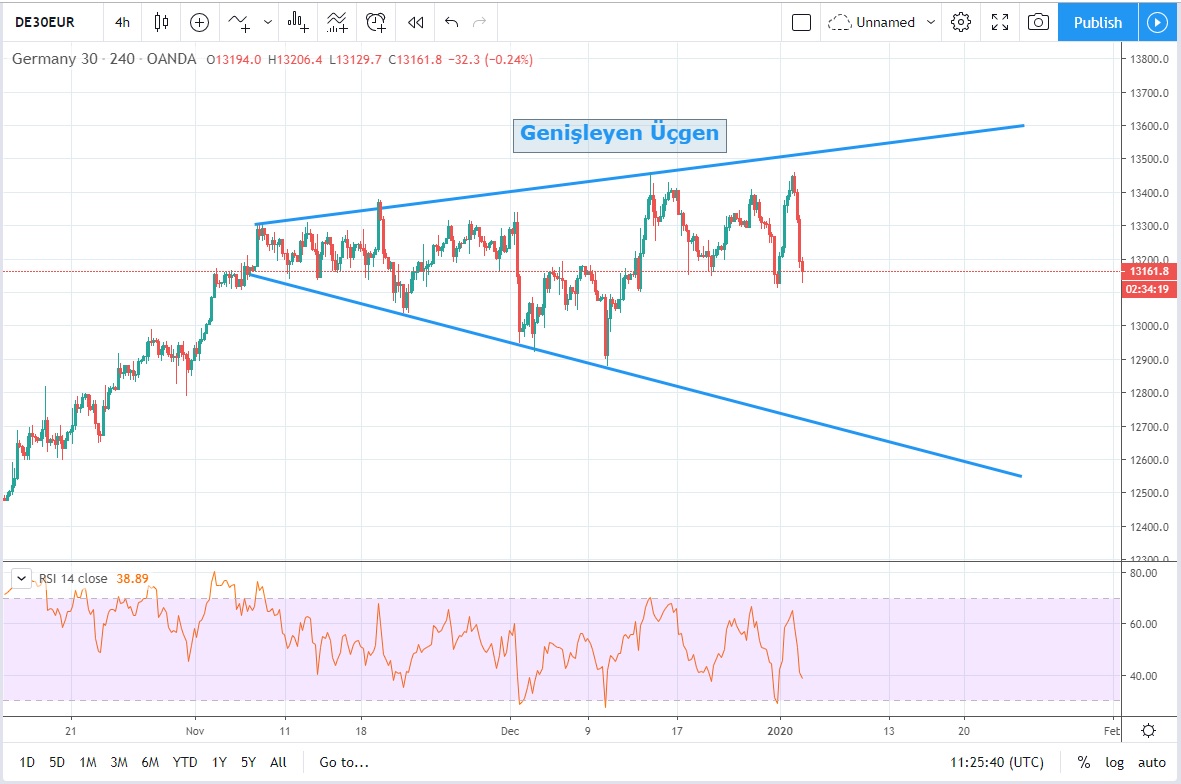1181x784 pixels.
Task: Set the range to 1D
Action: point(27,762)
